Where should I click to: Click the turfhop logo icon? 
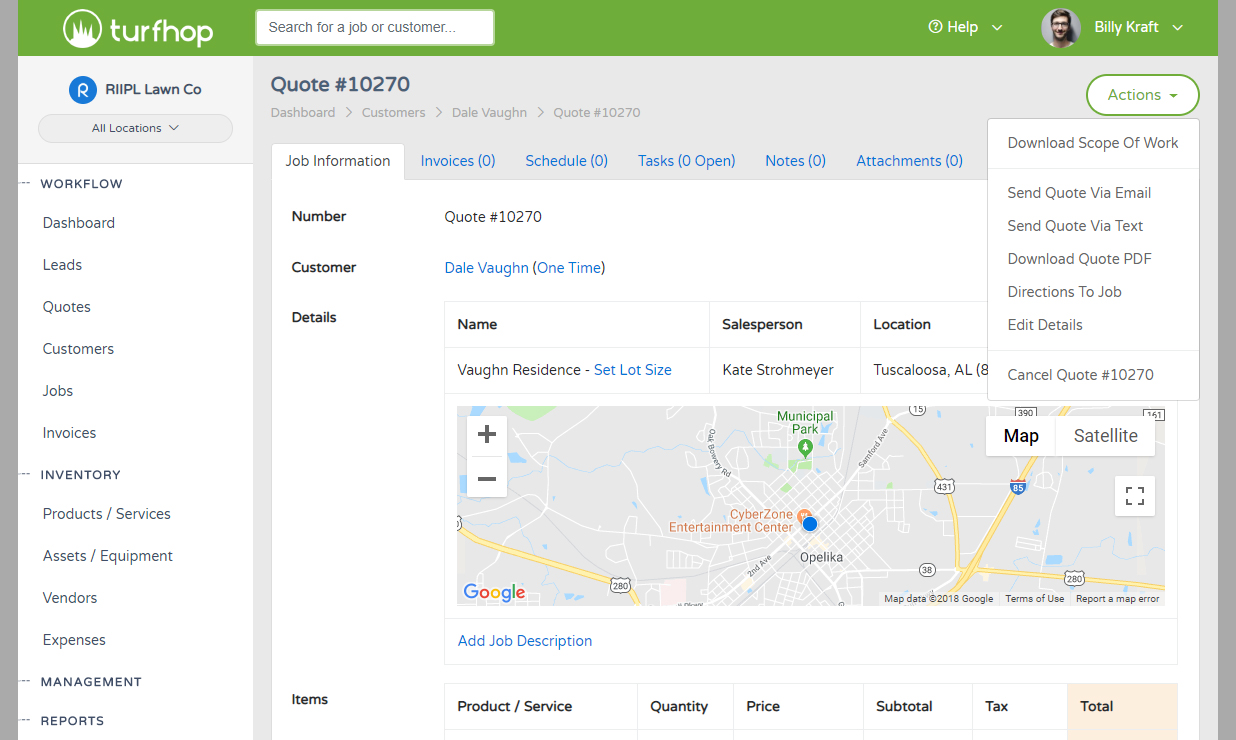82,29
